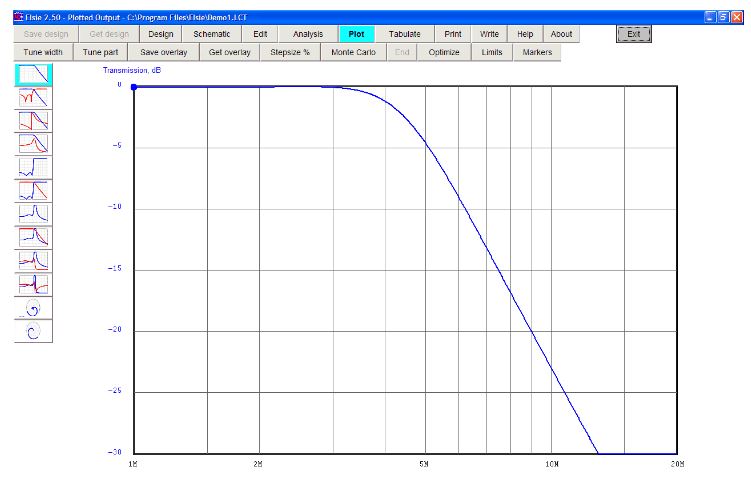The height and width of the screenshot is (490, 751).
Task: Open the Stepsize % setting
Action: pyautogui.click(x=290, y=52)
